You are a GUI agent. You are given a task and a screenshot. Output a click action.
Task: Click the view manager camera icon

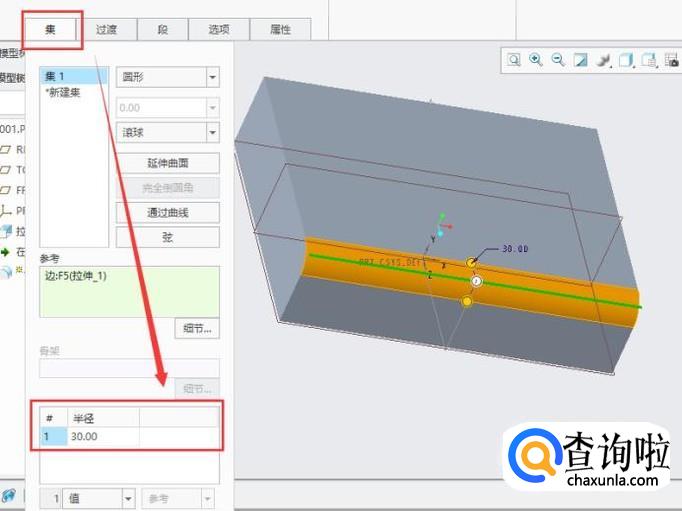click(x=672, y=60)
